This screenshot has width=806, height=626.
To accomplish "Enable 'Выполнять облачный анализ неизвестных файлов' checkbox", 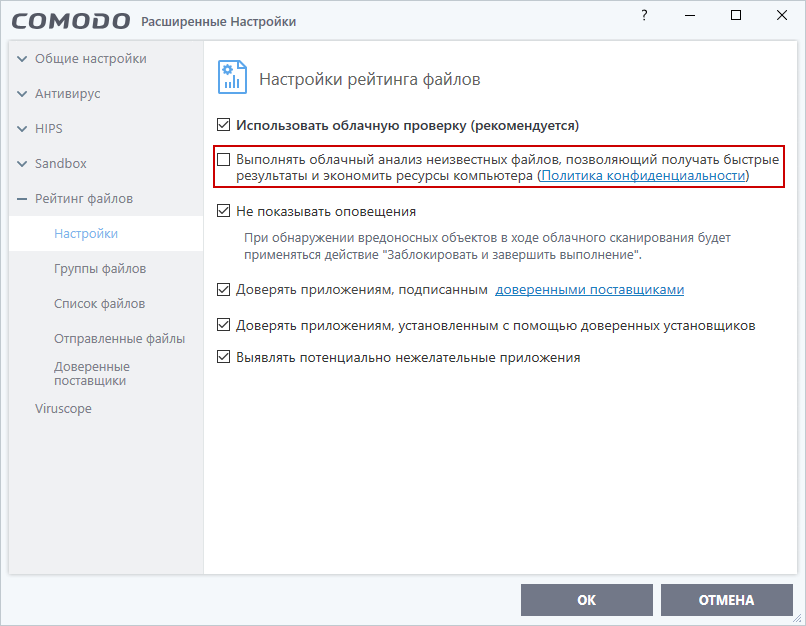I will pos(223,160).
